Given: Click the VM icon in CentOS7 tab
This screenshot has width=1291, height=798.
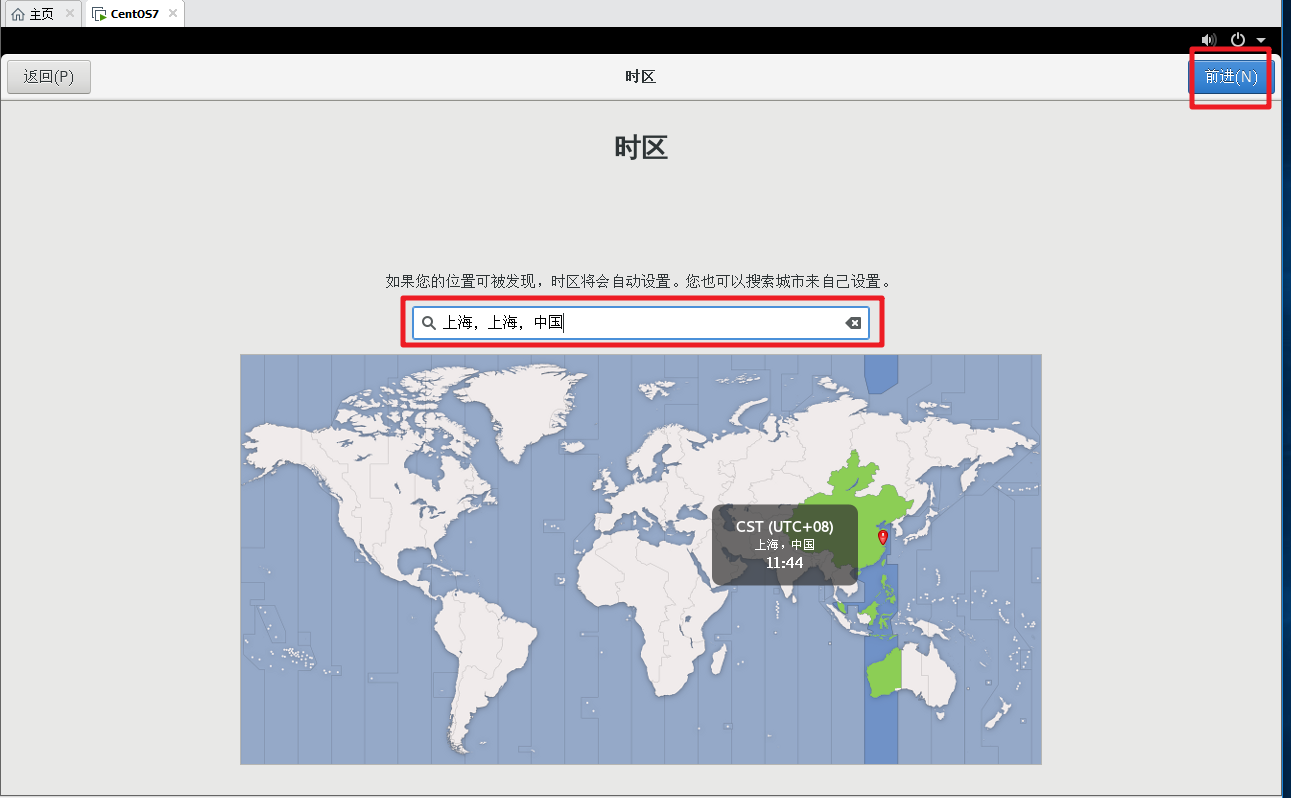Looking at the screenshot, I should point(99,14).
